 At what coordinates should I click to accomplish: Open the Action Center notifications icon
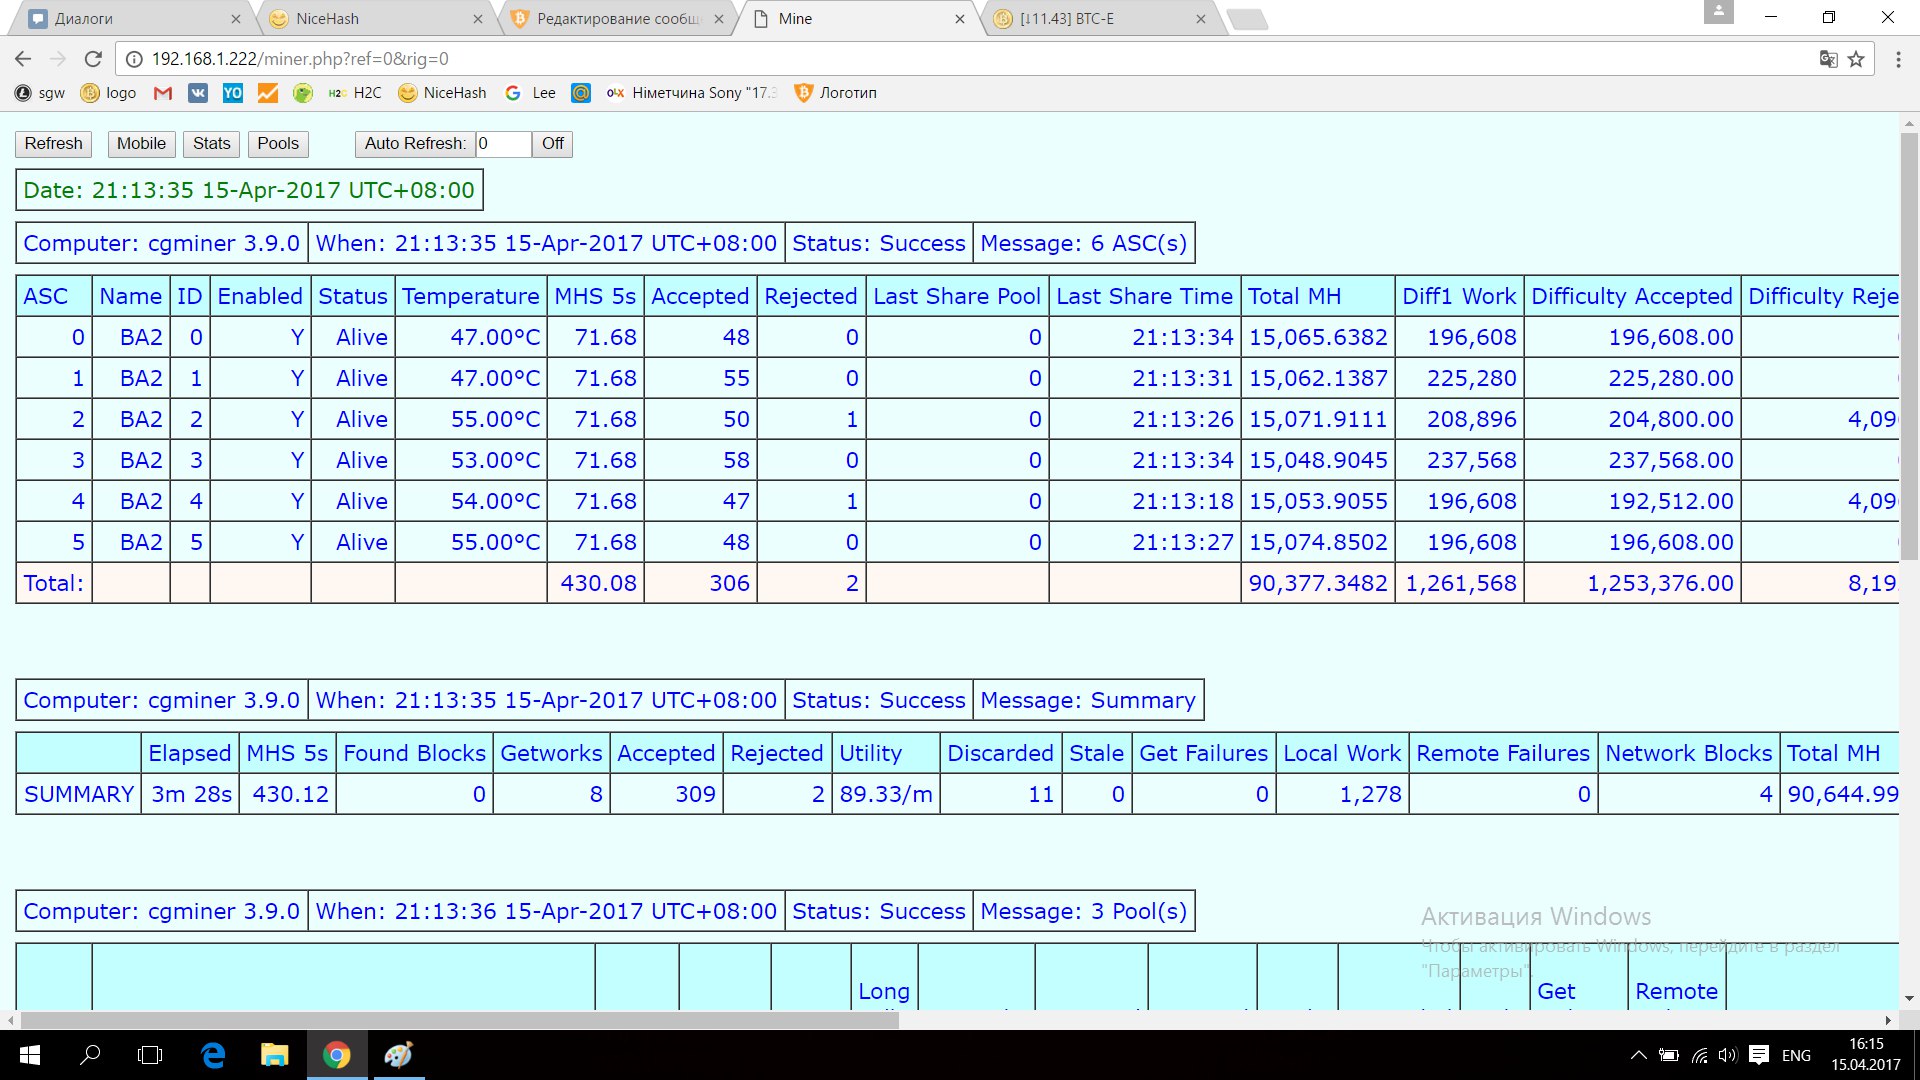1760,1055
